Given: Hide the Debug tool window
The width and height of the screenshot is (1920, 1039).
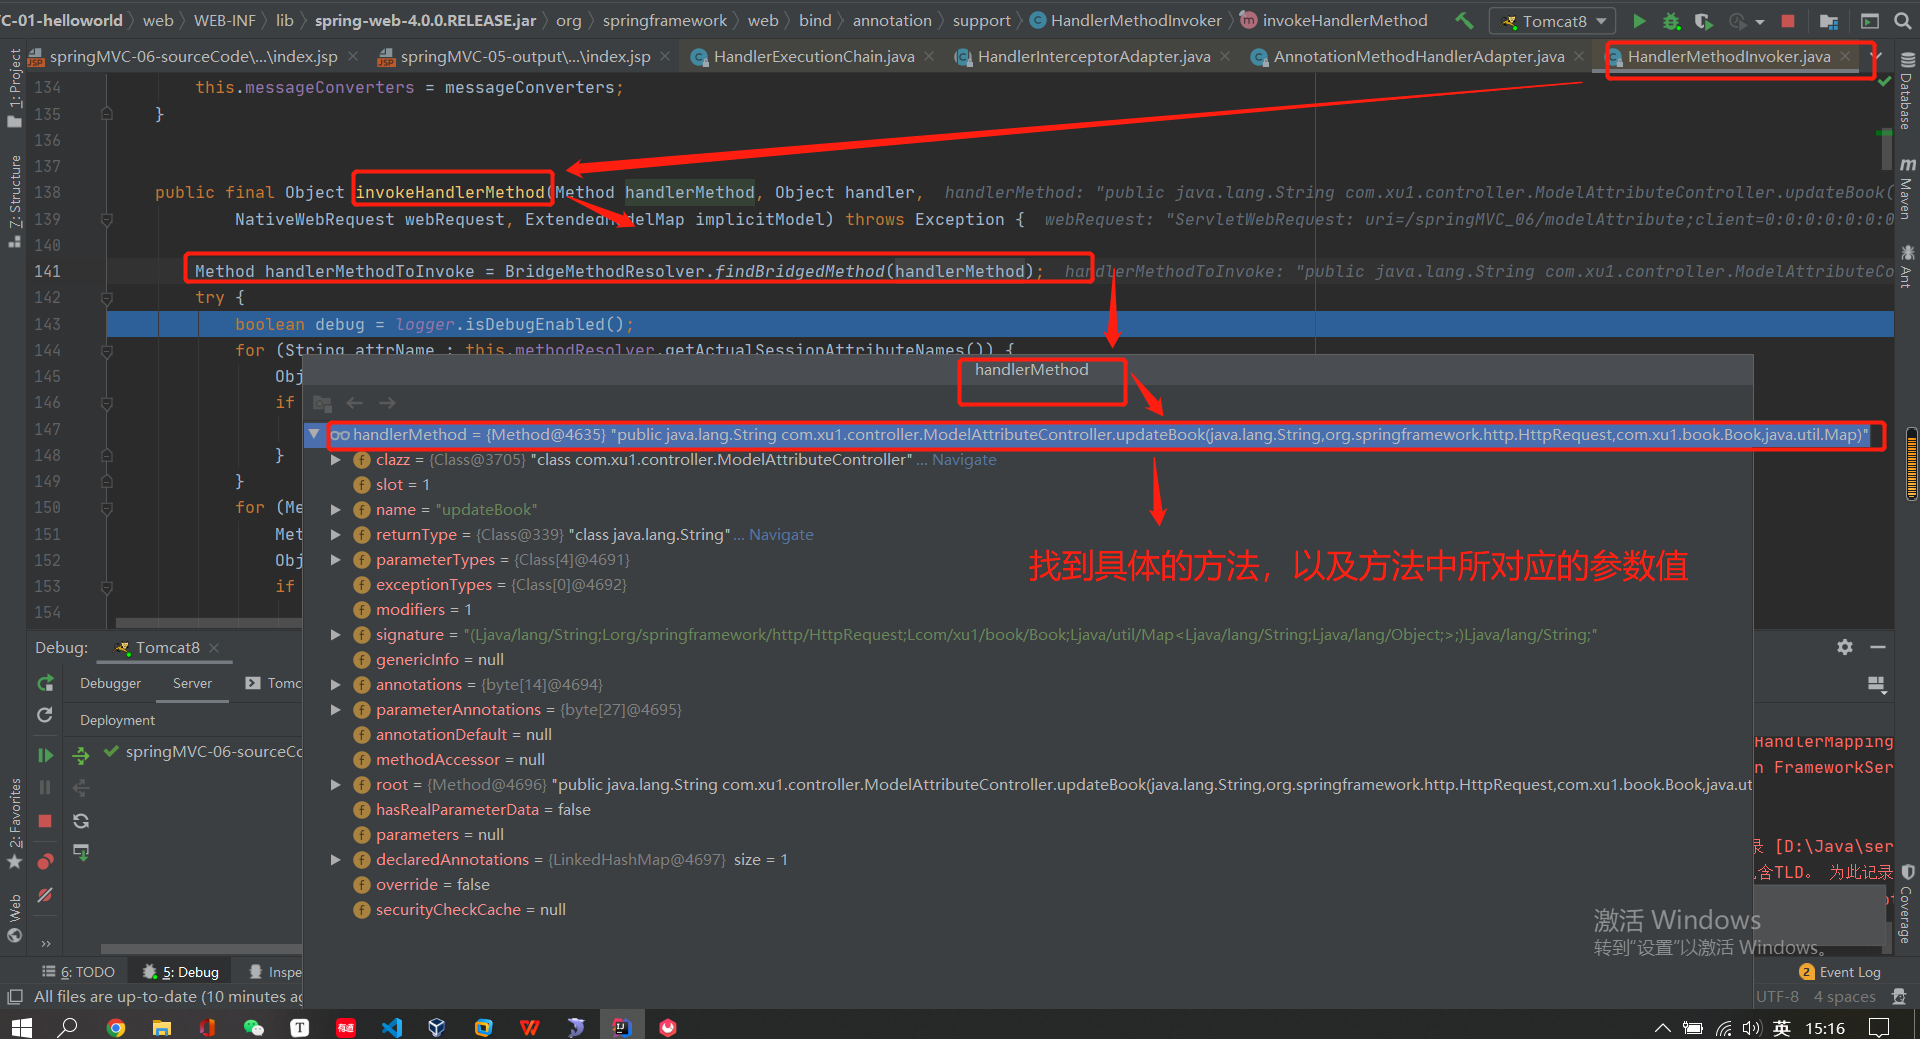Looking at the screenshot, I should coord(1878,647).
